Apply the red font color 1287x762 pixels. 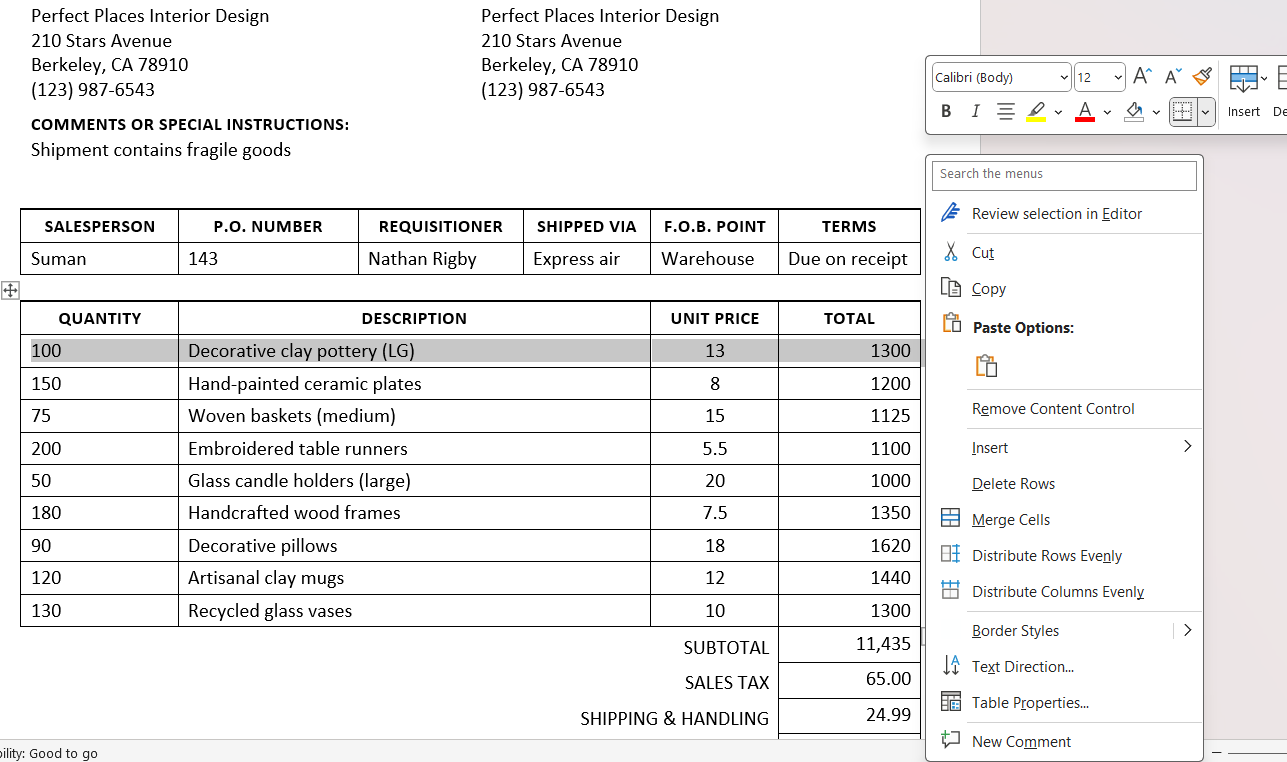tap(1085, 111)
